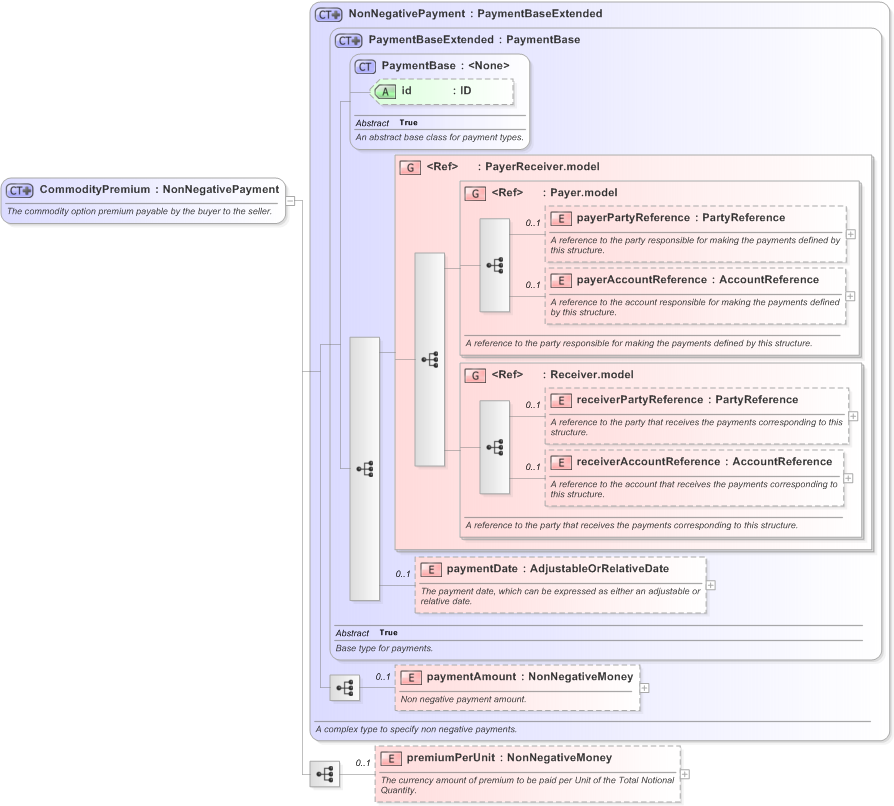
Task: Click 'Abstract True' property under PaymentBase
Action: [387, 123]
